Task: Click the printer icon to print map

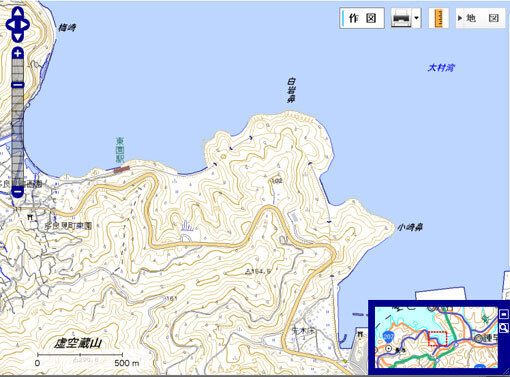Action: [x=401, y=18]
